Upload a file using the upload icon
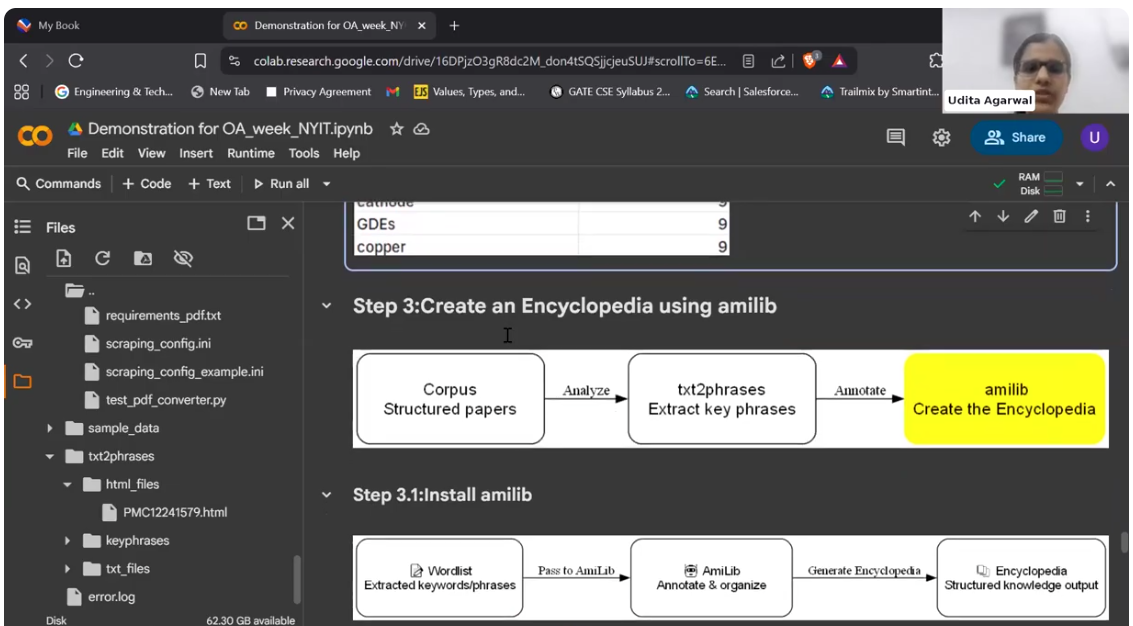 [63, 258]
